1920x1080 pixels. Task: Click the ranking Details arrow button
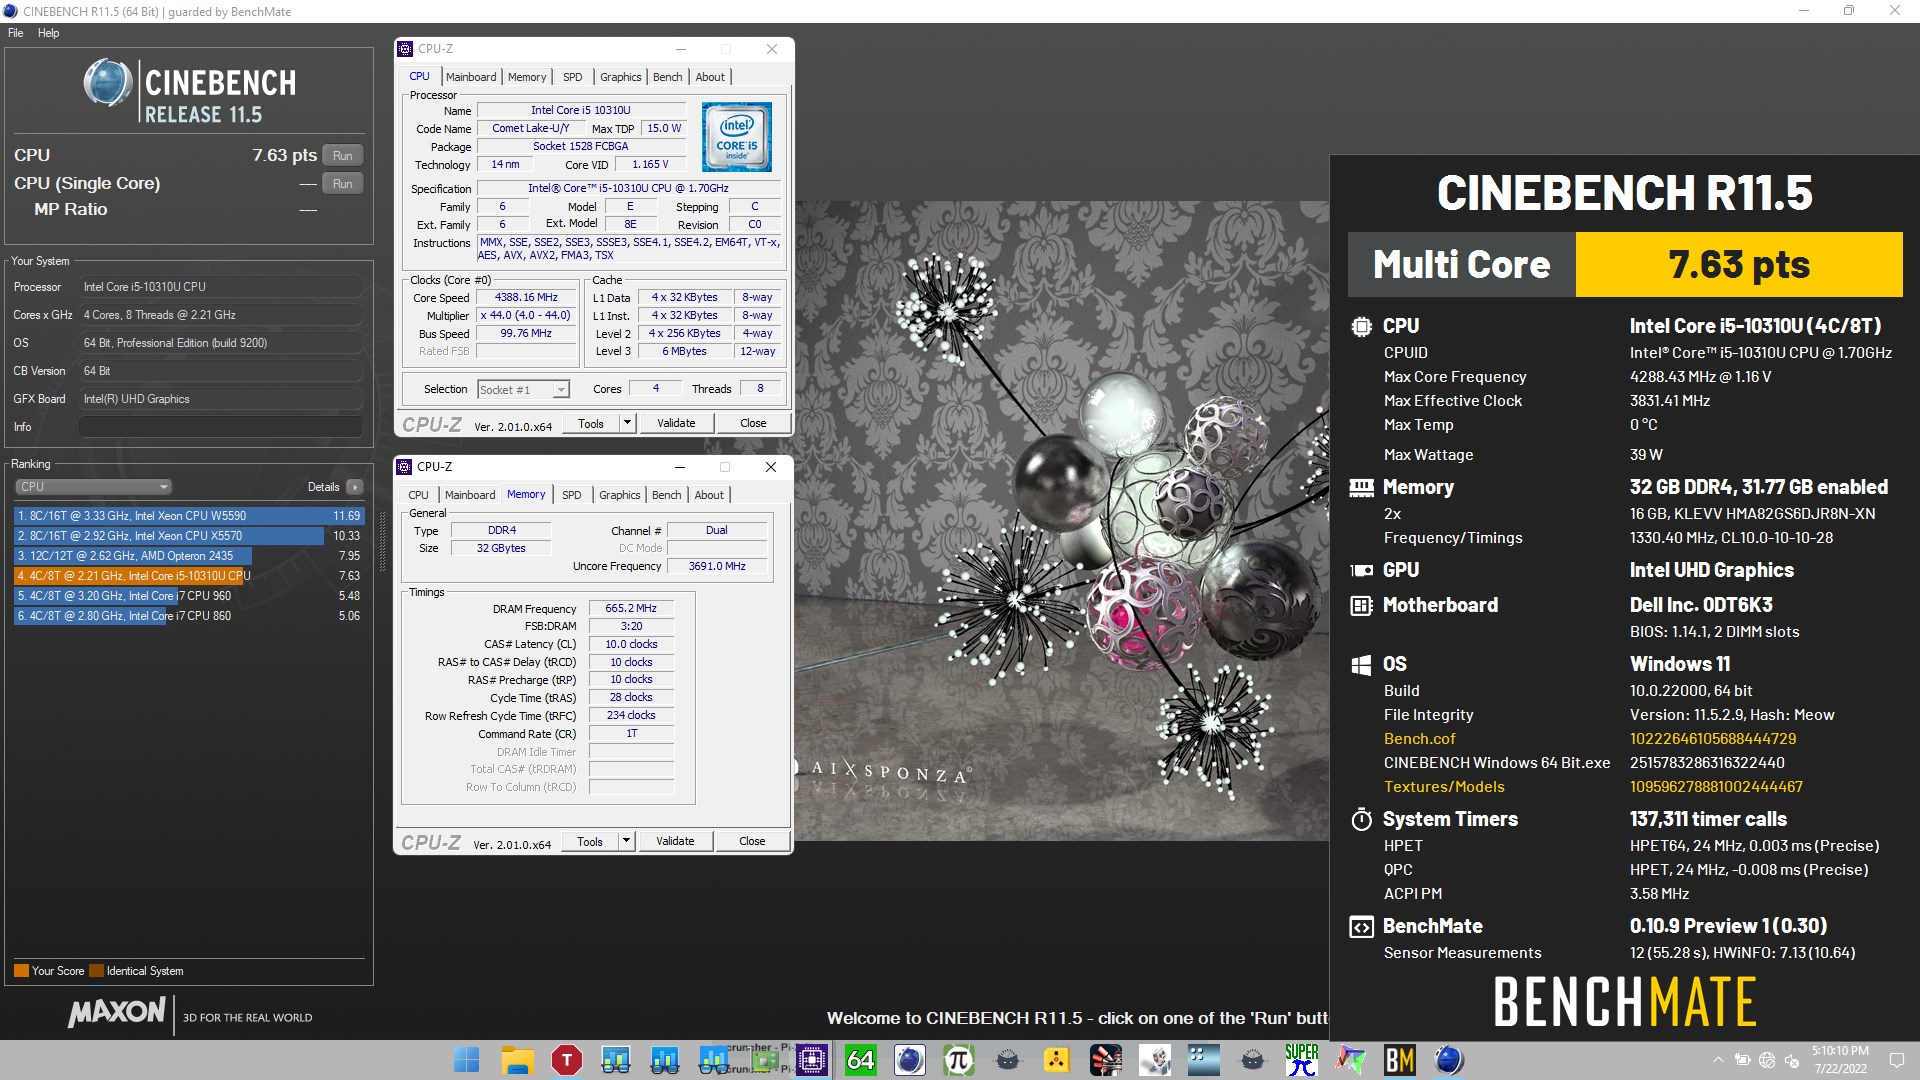tap(354, 487)
